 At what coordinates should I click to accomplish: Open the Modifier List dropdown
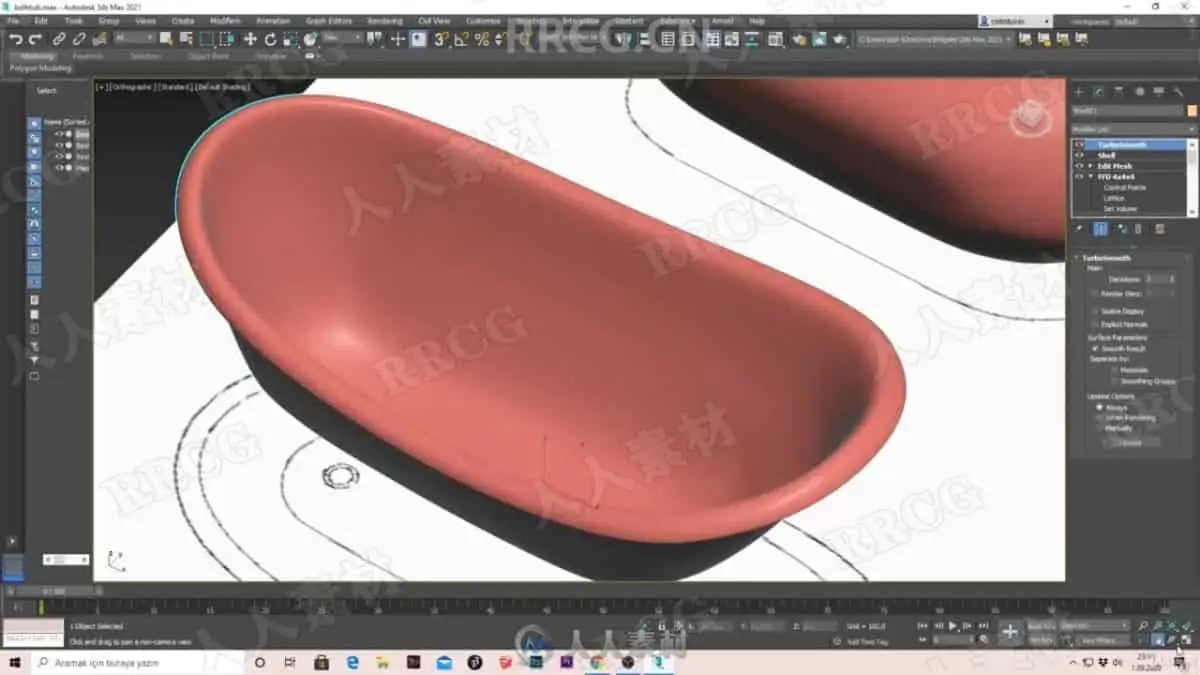[x=1134, y=129]
